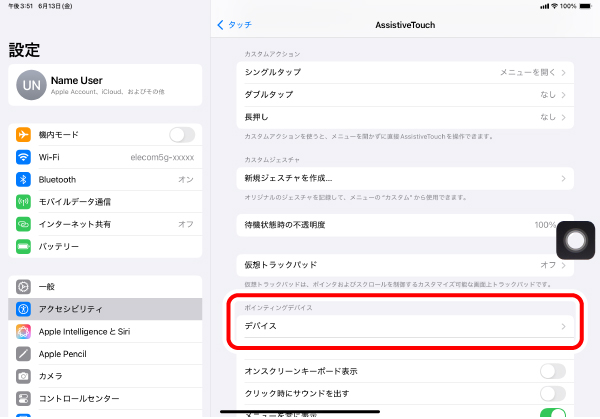Tap the Apple Intelligence と Siri icon

pyautogui.click(x=24, y=331)
